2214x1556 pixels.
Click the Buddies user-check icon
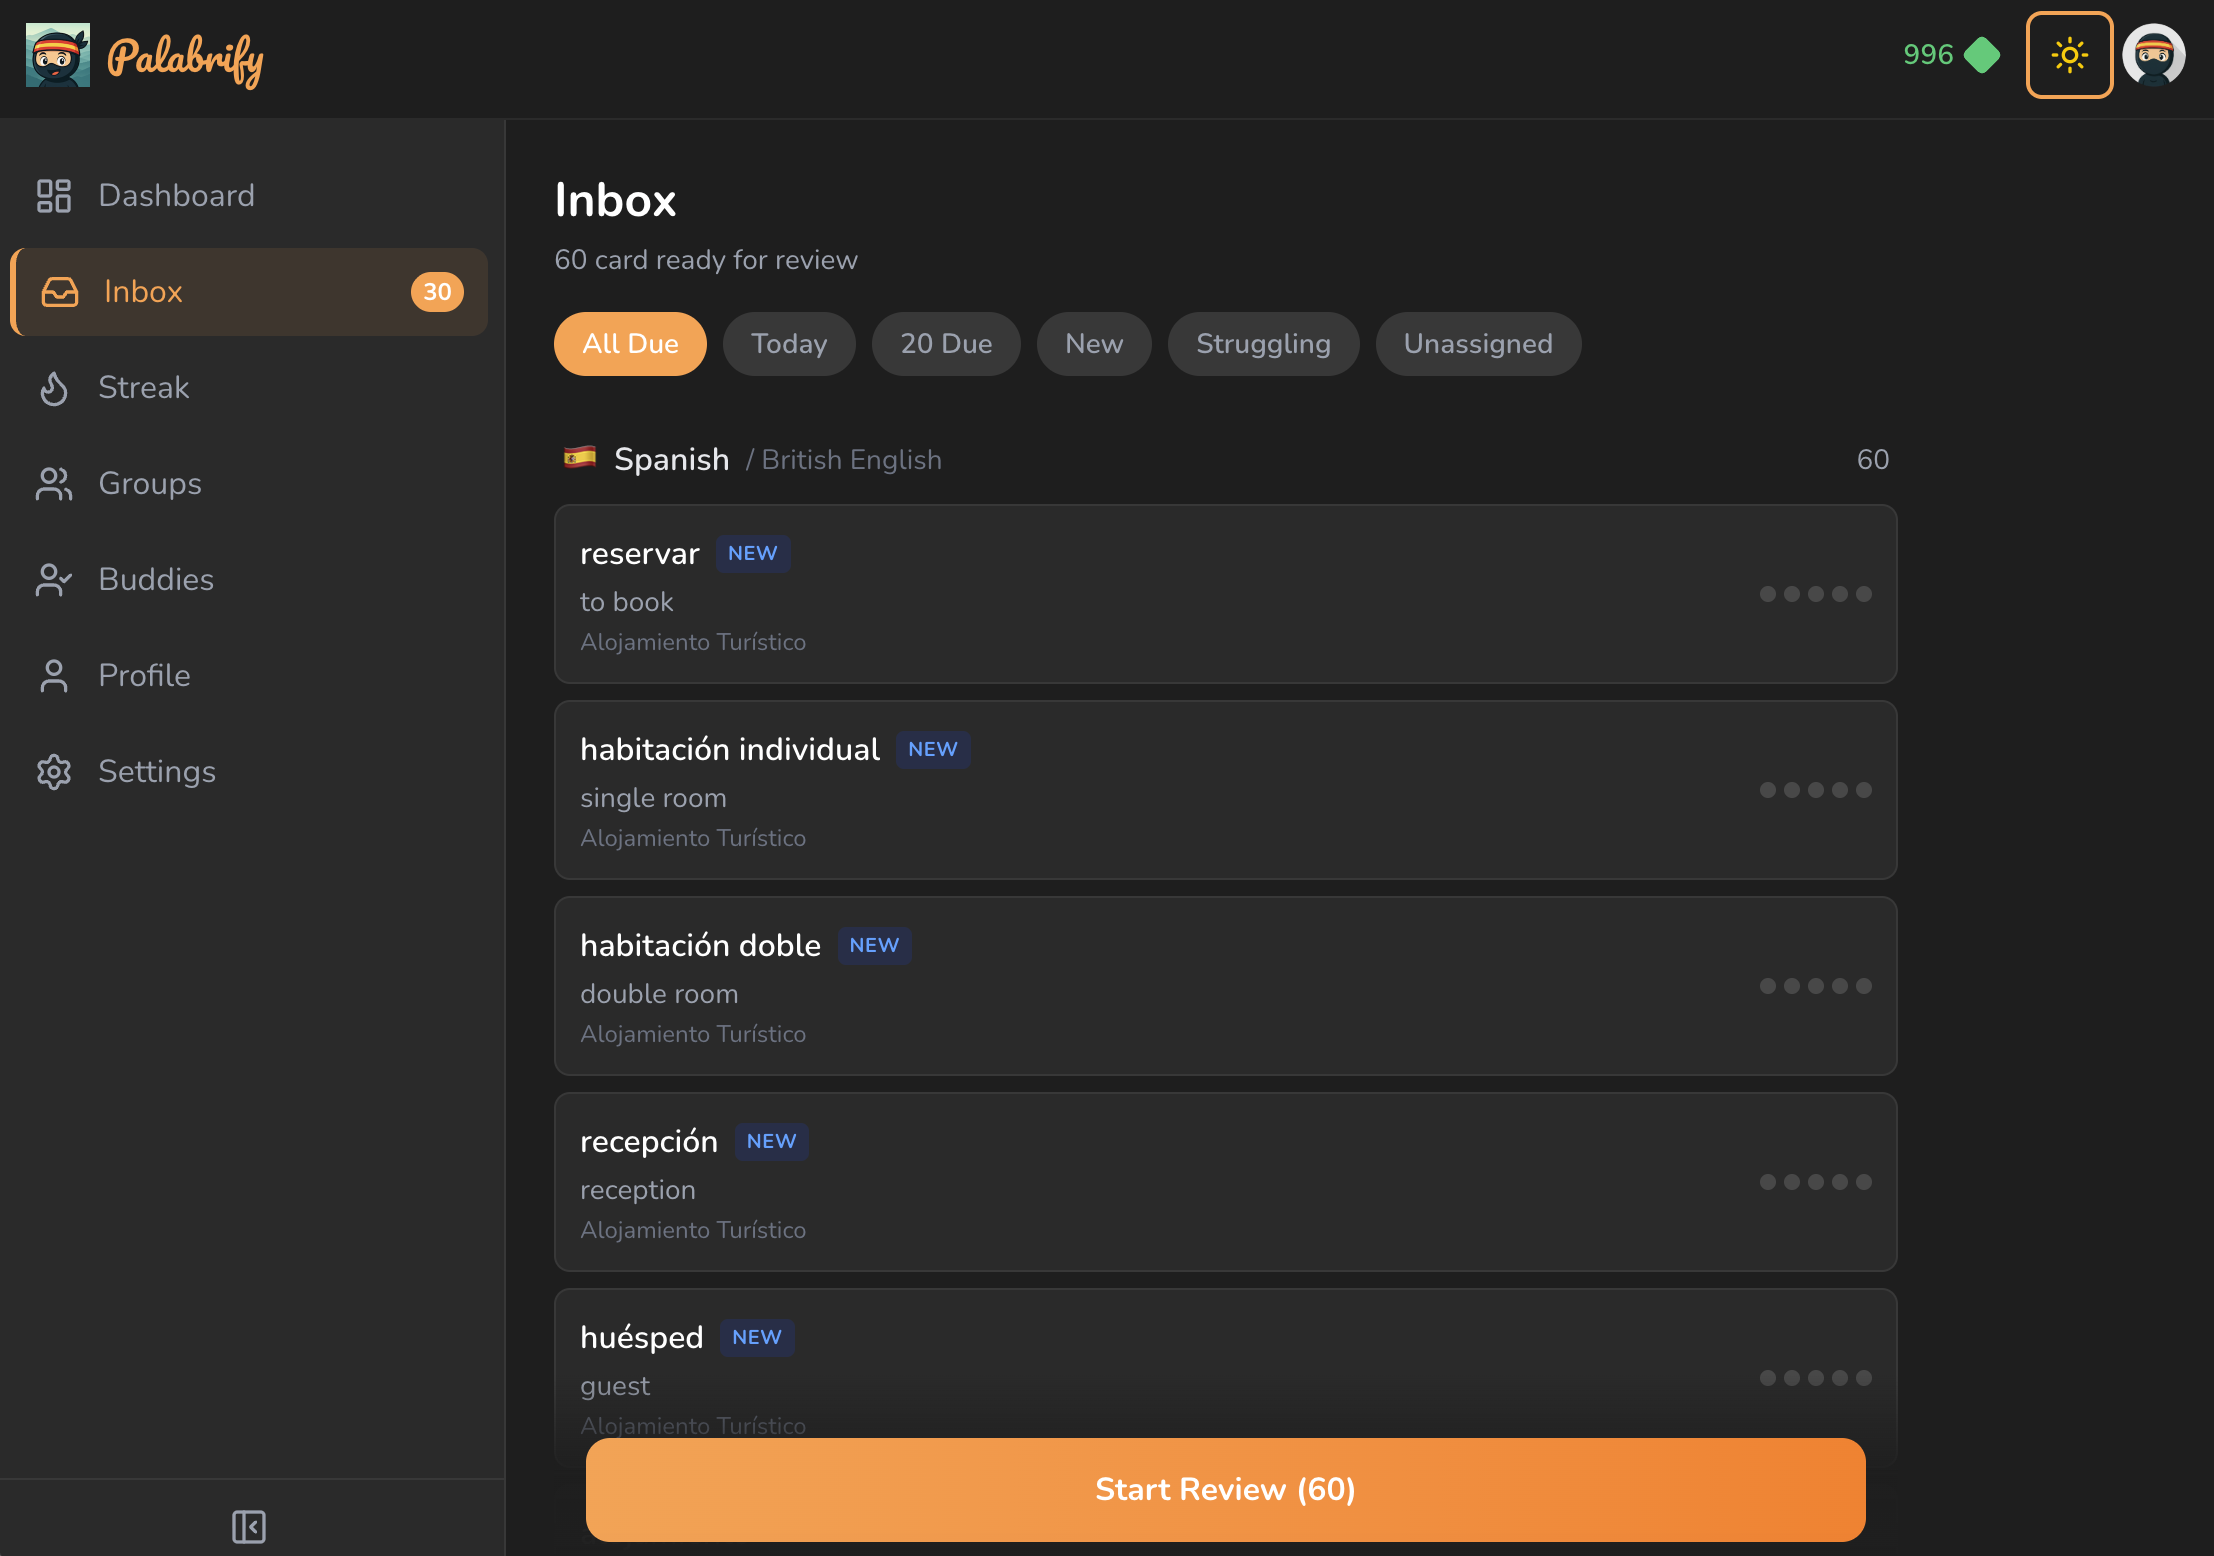pyautogui.click(x=54, y=579)
